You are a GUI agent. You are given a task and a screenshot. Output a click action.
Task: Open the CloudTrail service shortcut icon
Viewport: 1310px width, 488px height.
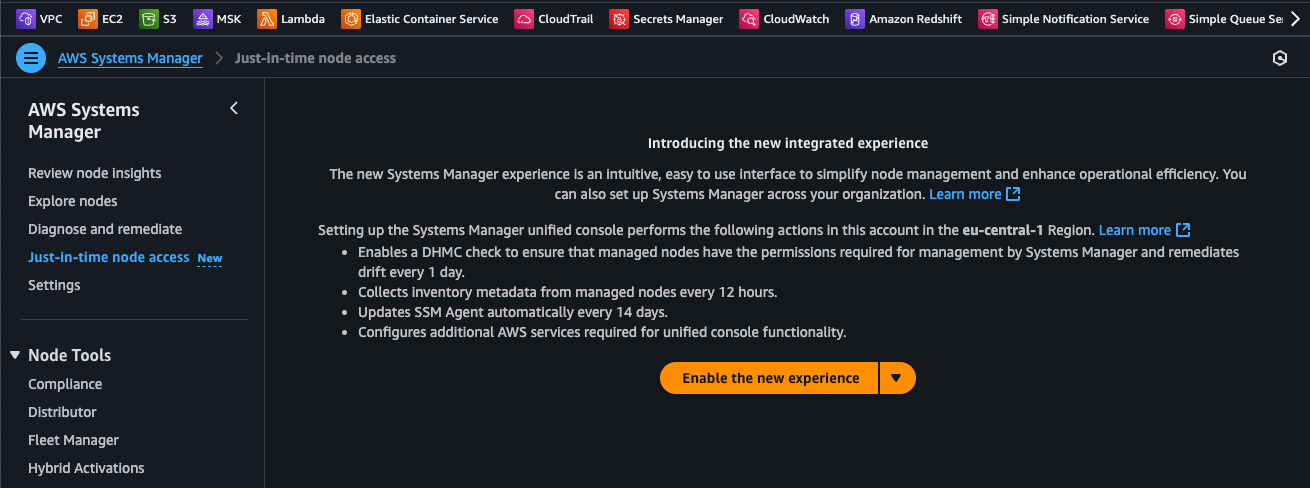[524, 19]
